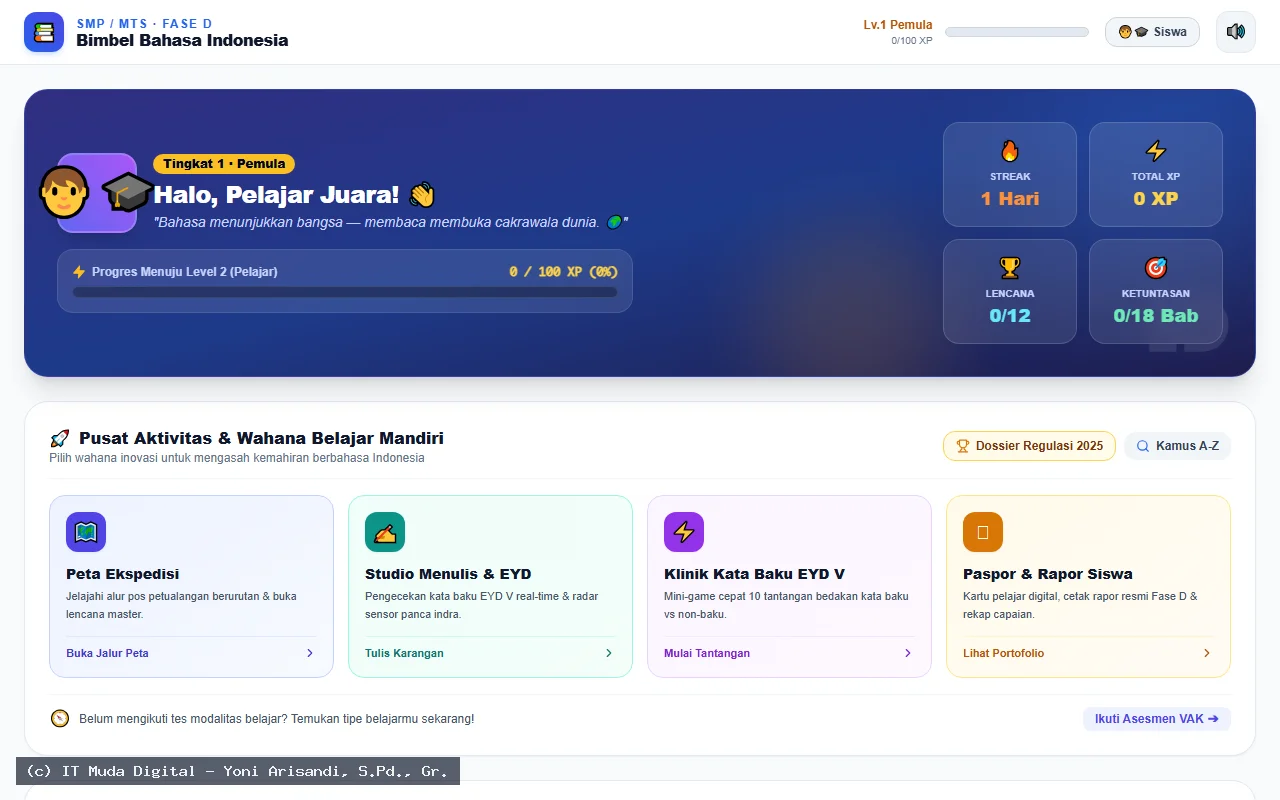Follow the Tulis Karangan link
1280x800 pixels.
[404, 653]
